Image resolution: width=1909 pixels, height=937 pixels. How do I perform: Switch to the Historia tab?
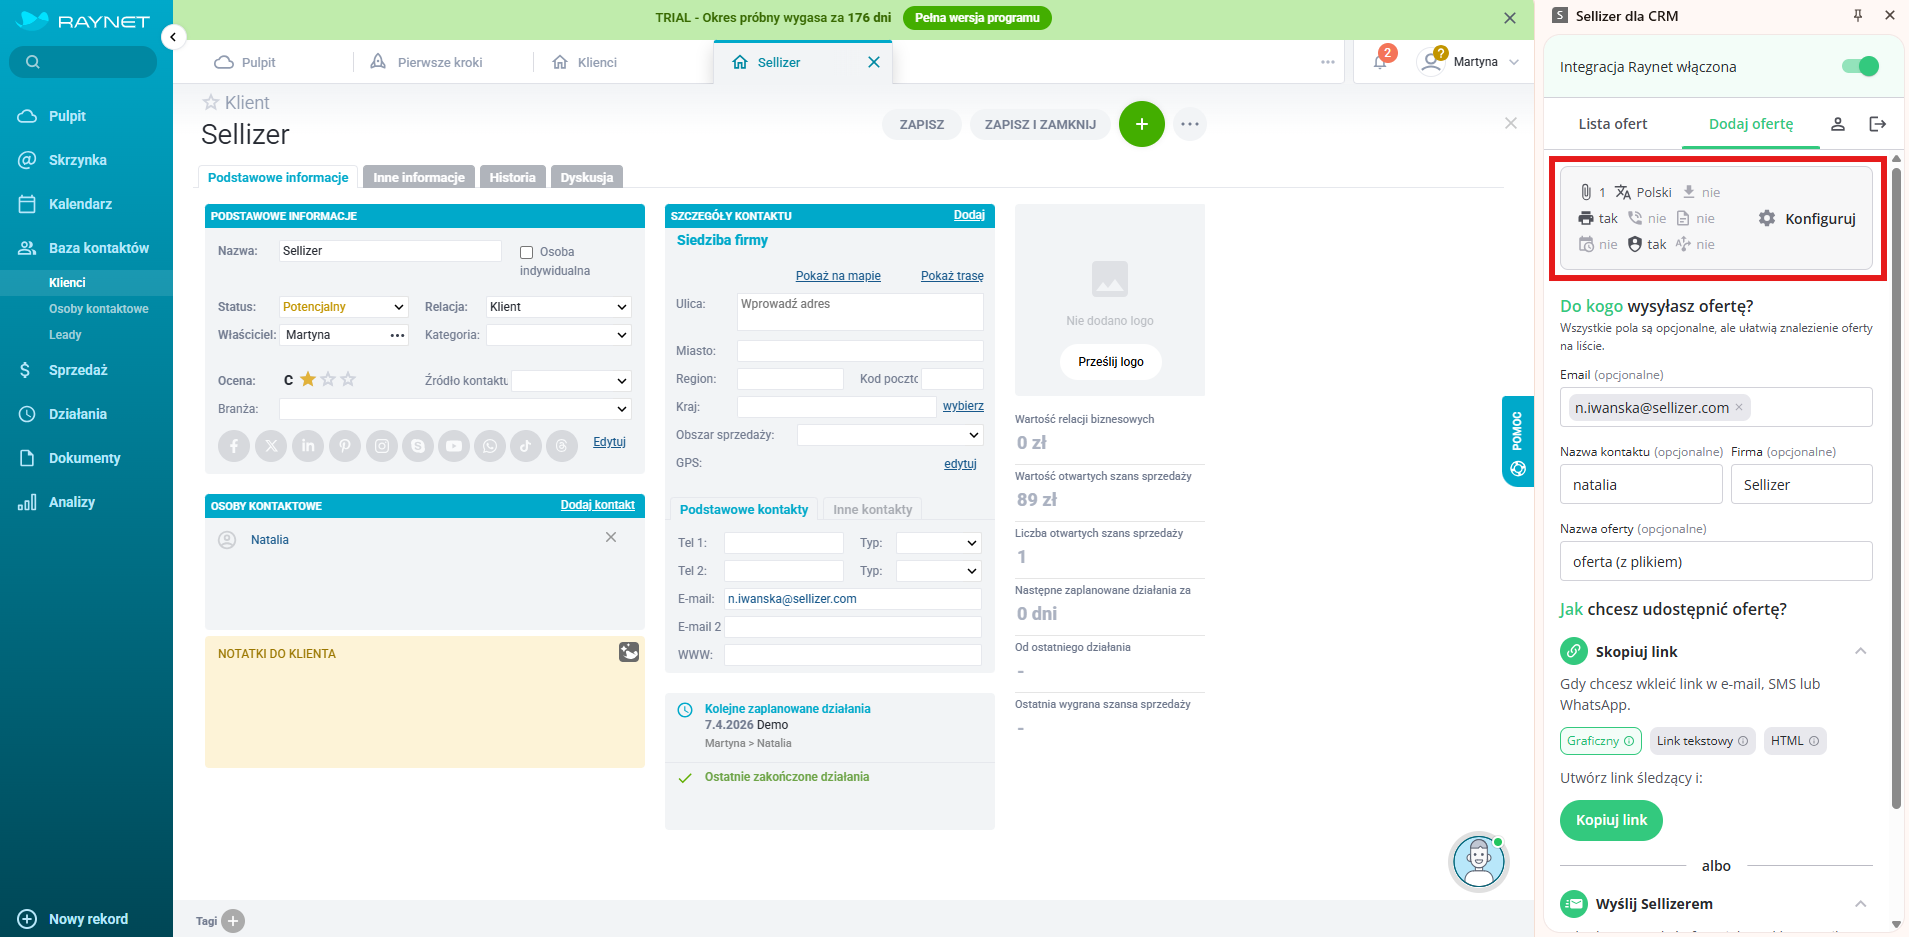[x=512, y=177]
